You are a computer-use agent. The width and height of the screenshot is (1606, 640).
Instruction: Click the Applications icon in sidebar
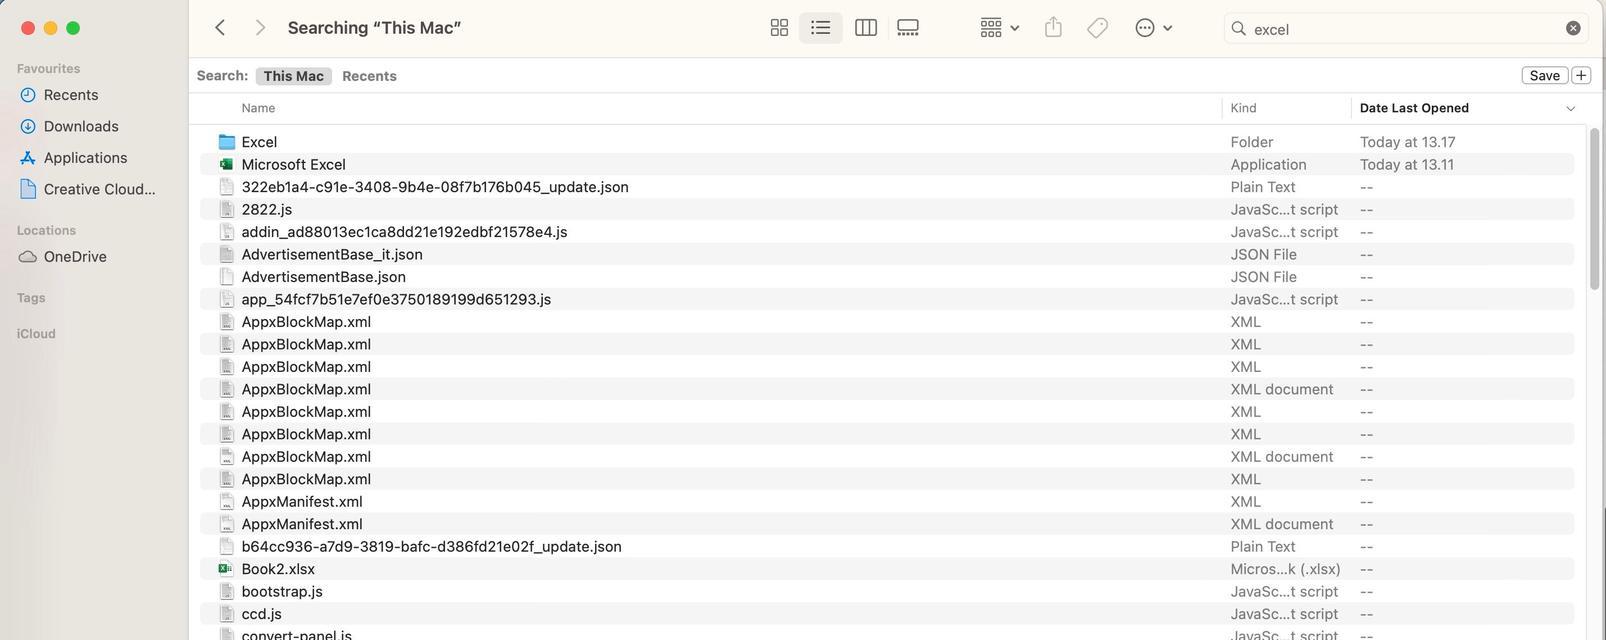point(28,158)
